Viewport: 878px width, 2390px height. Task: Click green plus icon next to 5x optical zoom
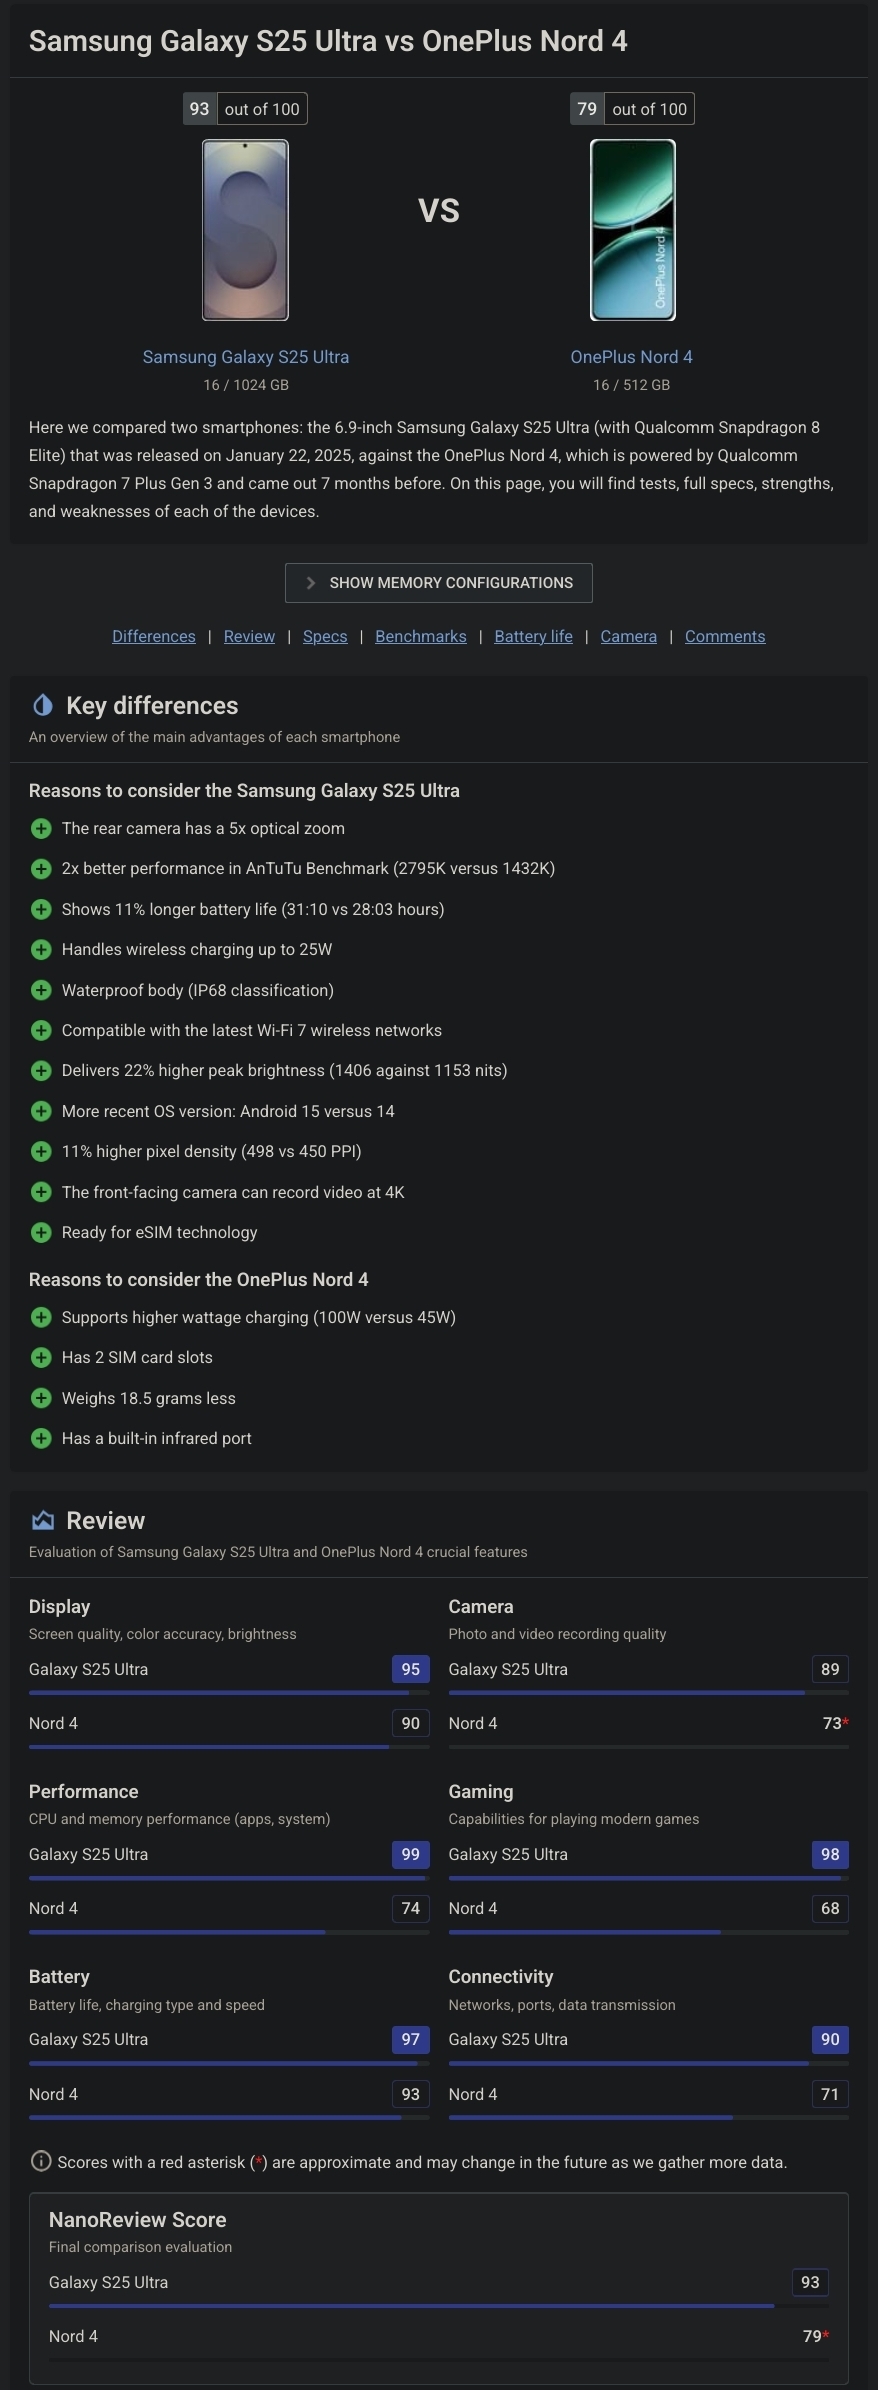[x=41, y=828]
